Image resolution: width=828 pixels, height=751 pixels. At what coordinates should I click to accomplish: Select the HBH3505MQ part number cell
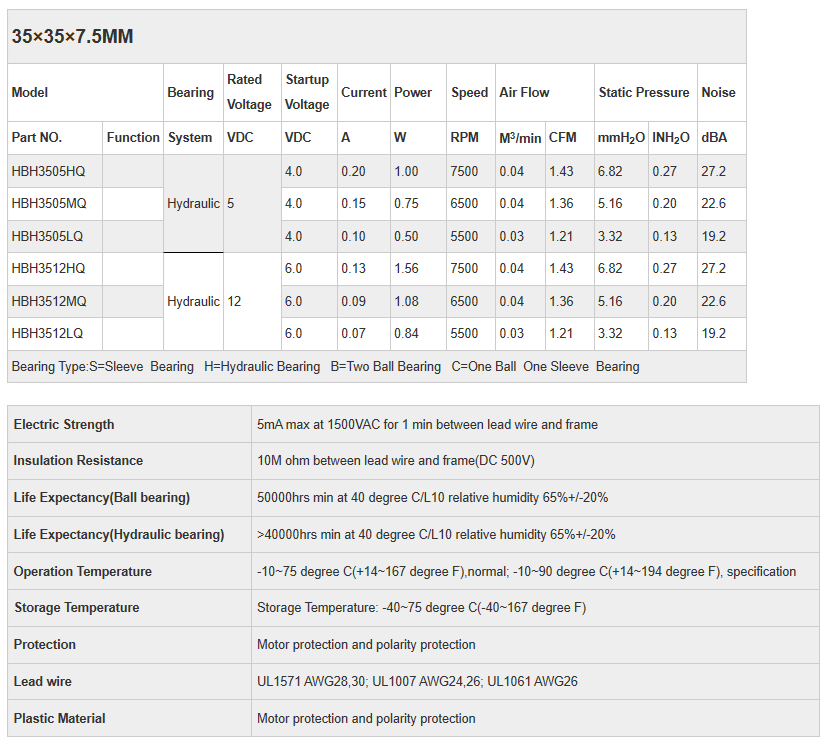pos(49,203)
